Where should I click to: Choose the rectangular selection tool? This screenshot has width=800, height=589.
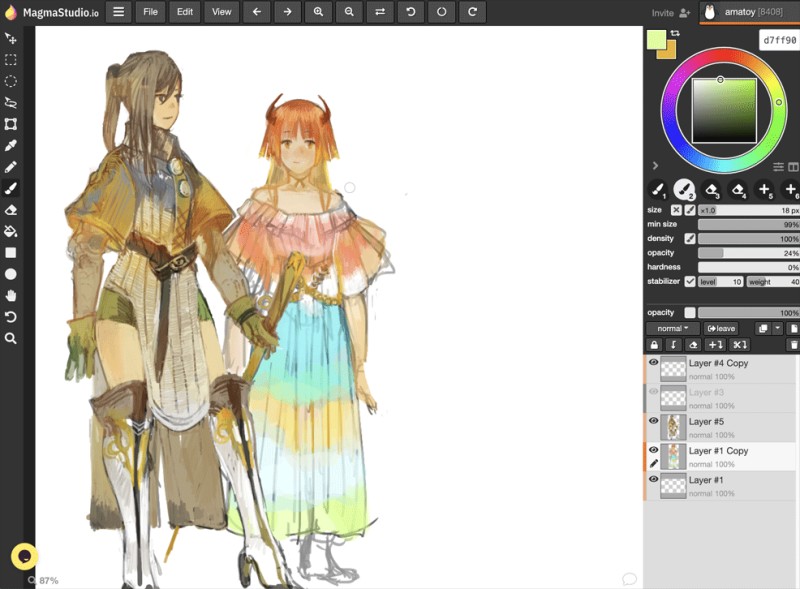(11, 59)
